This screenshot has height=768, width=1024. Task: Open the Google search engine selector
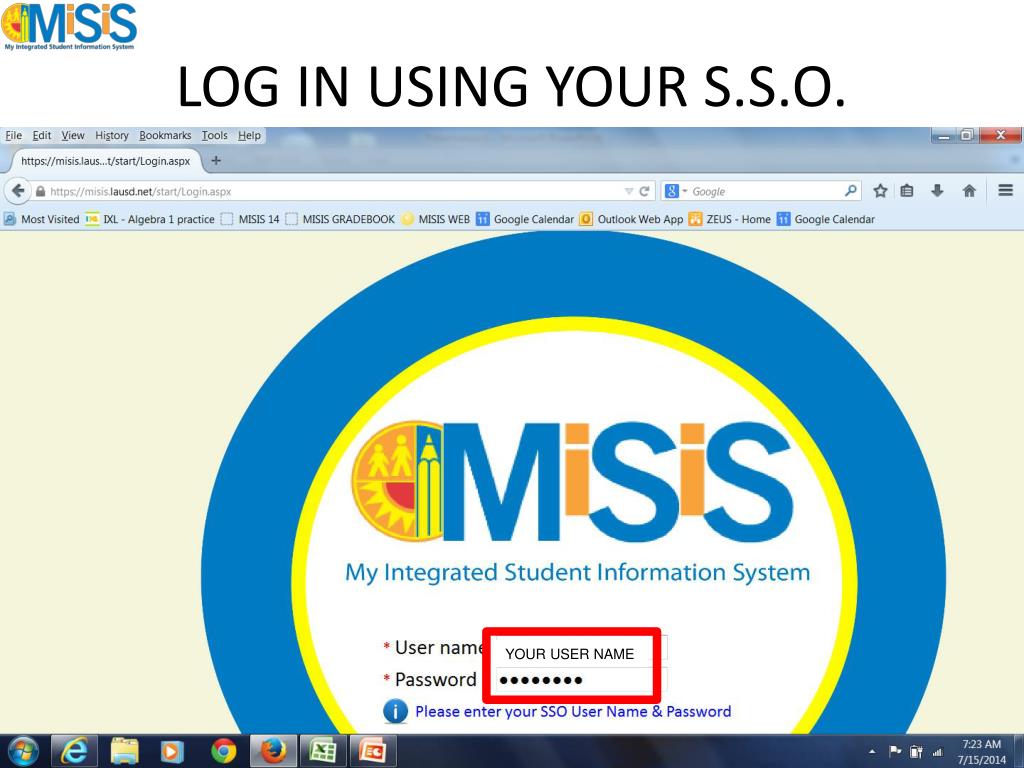click(x=676, y=191)
